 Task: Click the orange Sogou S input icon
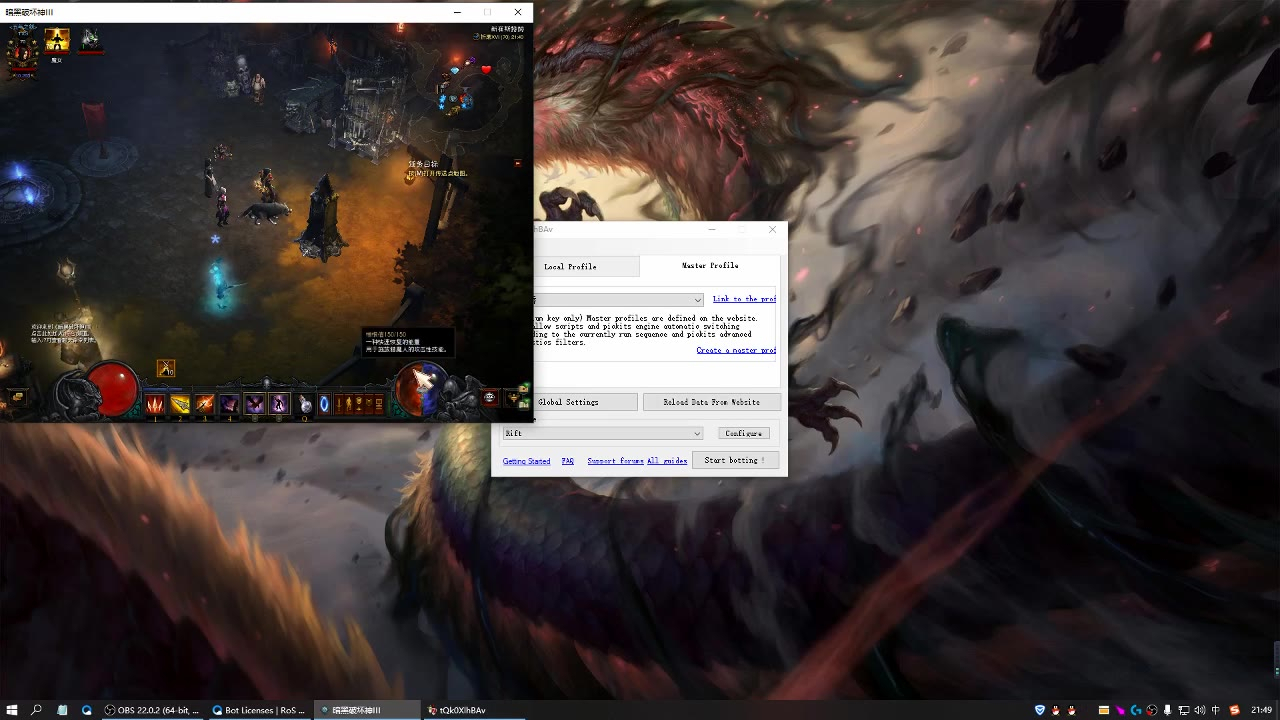click(x=1234, y=710)
